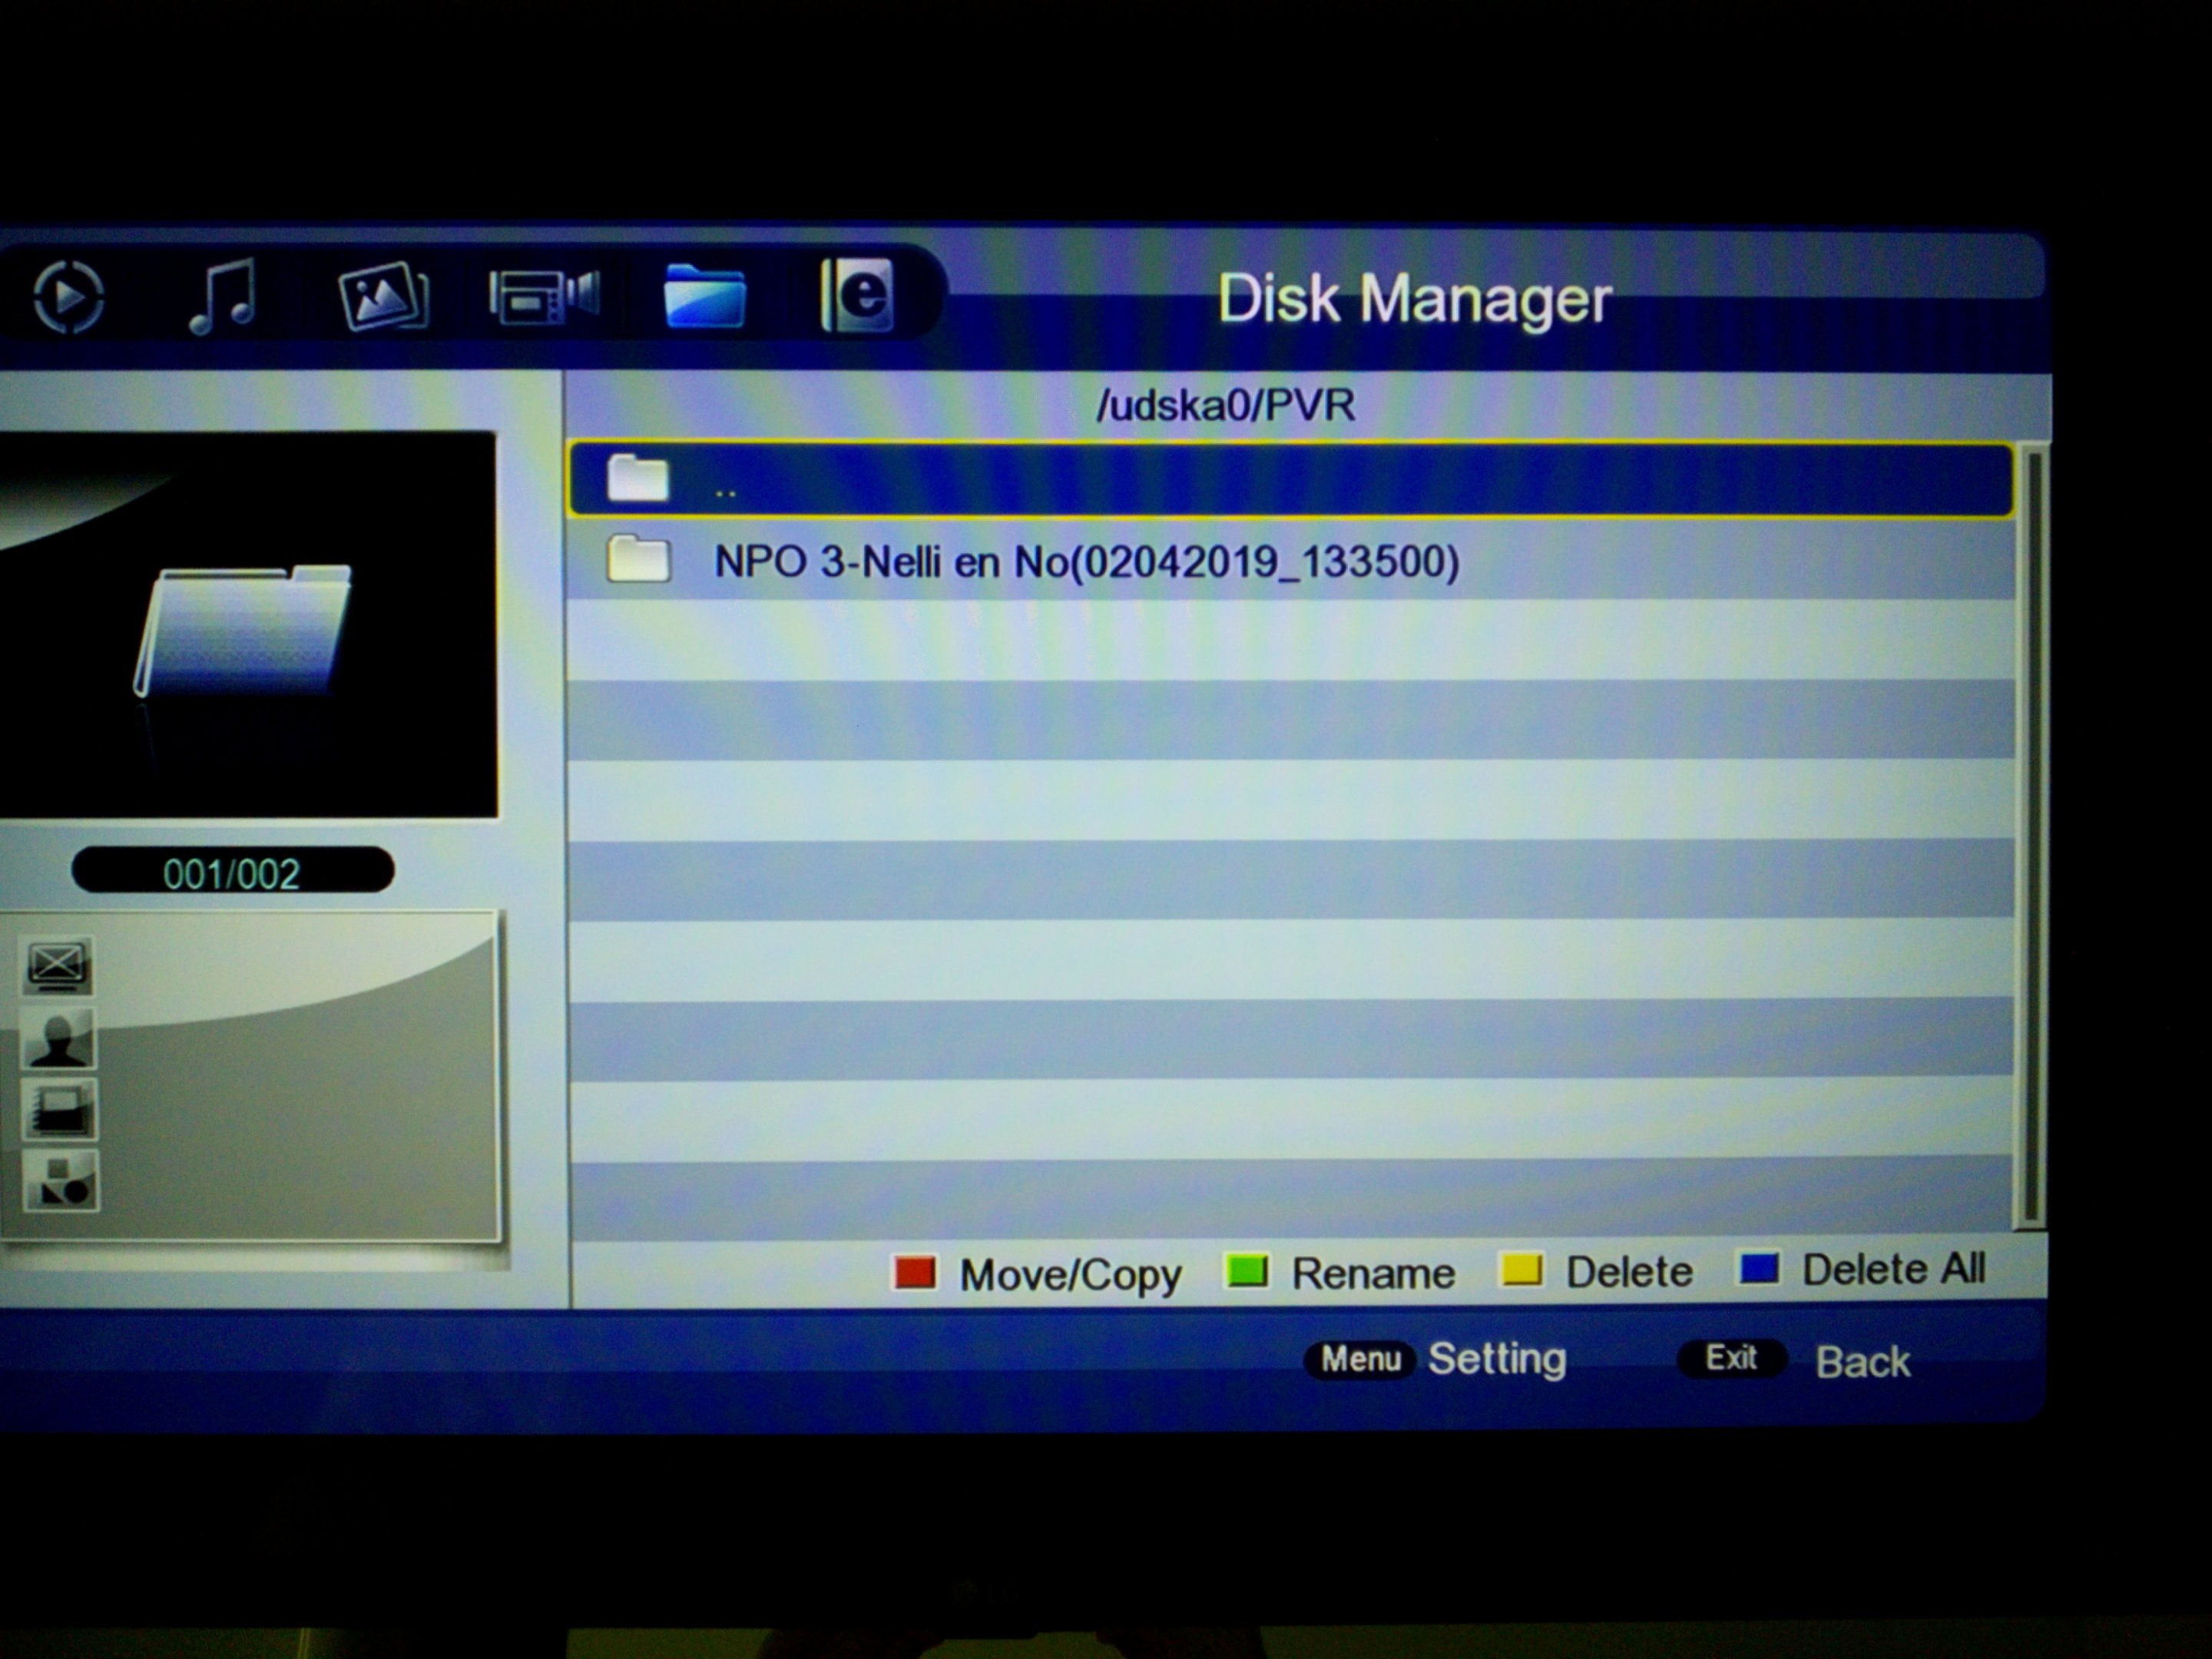Click the Exit key badge

(1731, 1358)
